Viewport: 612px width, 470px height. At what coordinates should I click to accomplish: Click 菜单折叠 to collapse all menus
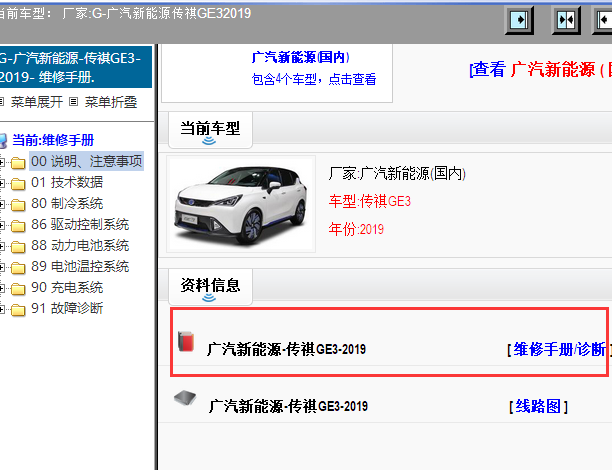(x=111, y=102)
